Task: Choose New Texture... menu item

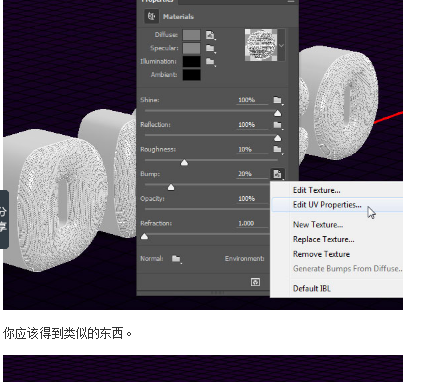Action: pyautogui.click(x=337, y=225)
